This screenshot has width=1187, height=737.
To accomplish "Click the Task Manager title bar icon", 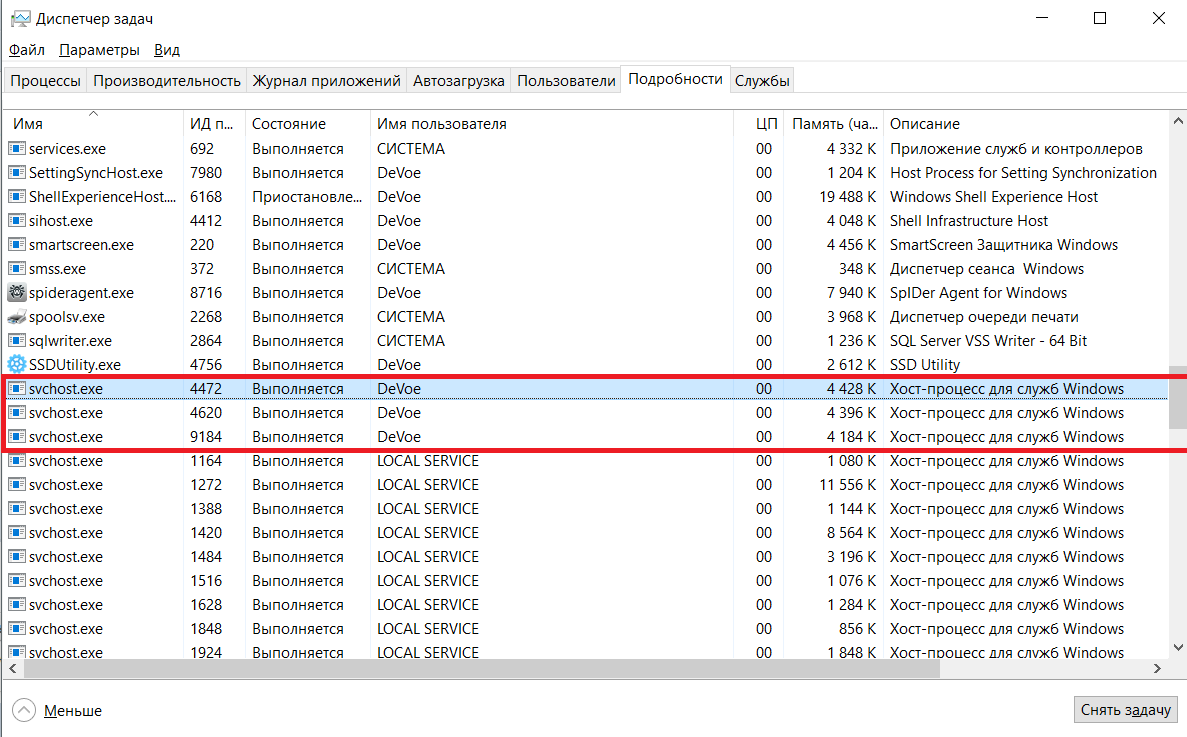I will coord(18,19).
